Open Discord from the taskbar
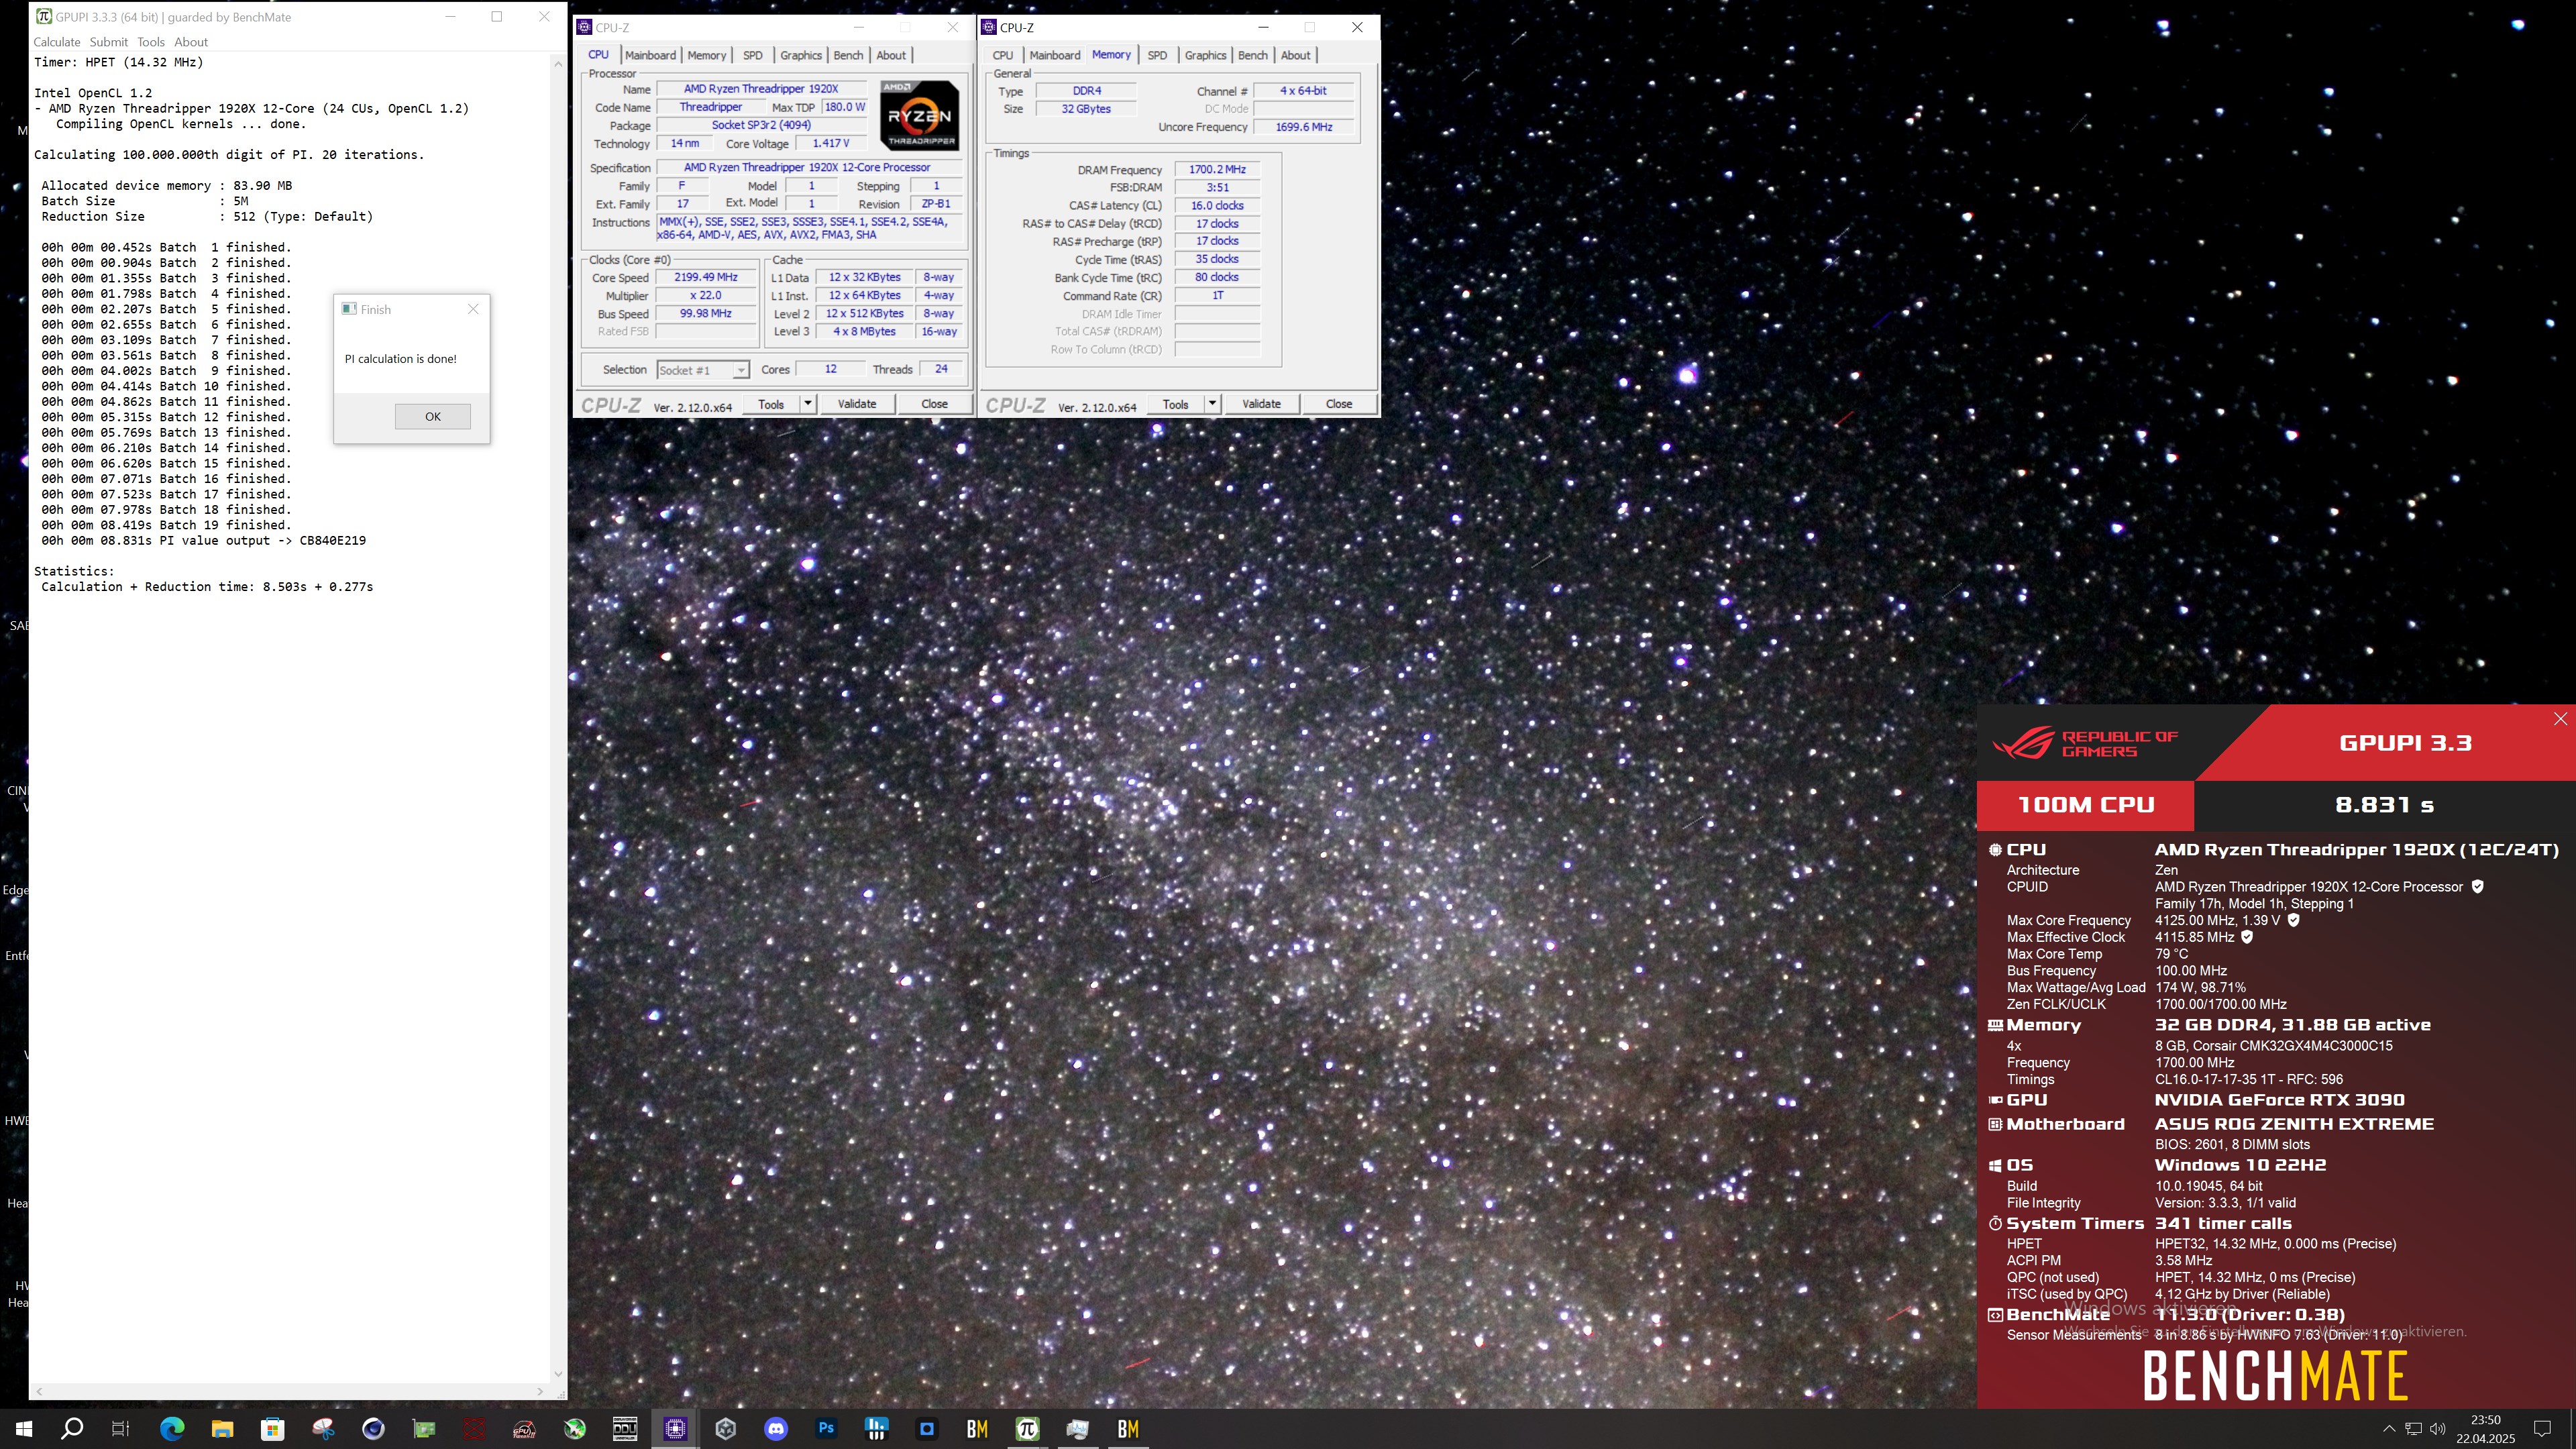The height and width of the screenshot is (1449, 2576). (x=776, y=1429)
